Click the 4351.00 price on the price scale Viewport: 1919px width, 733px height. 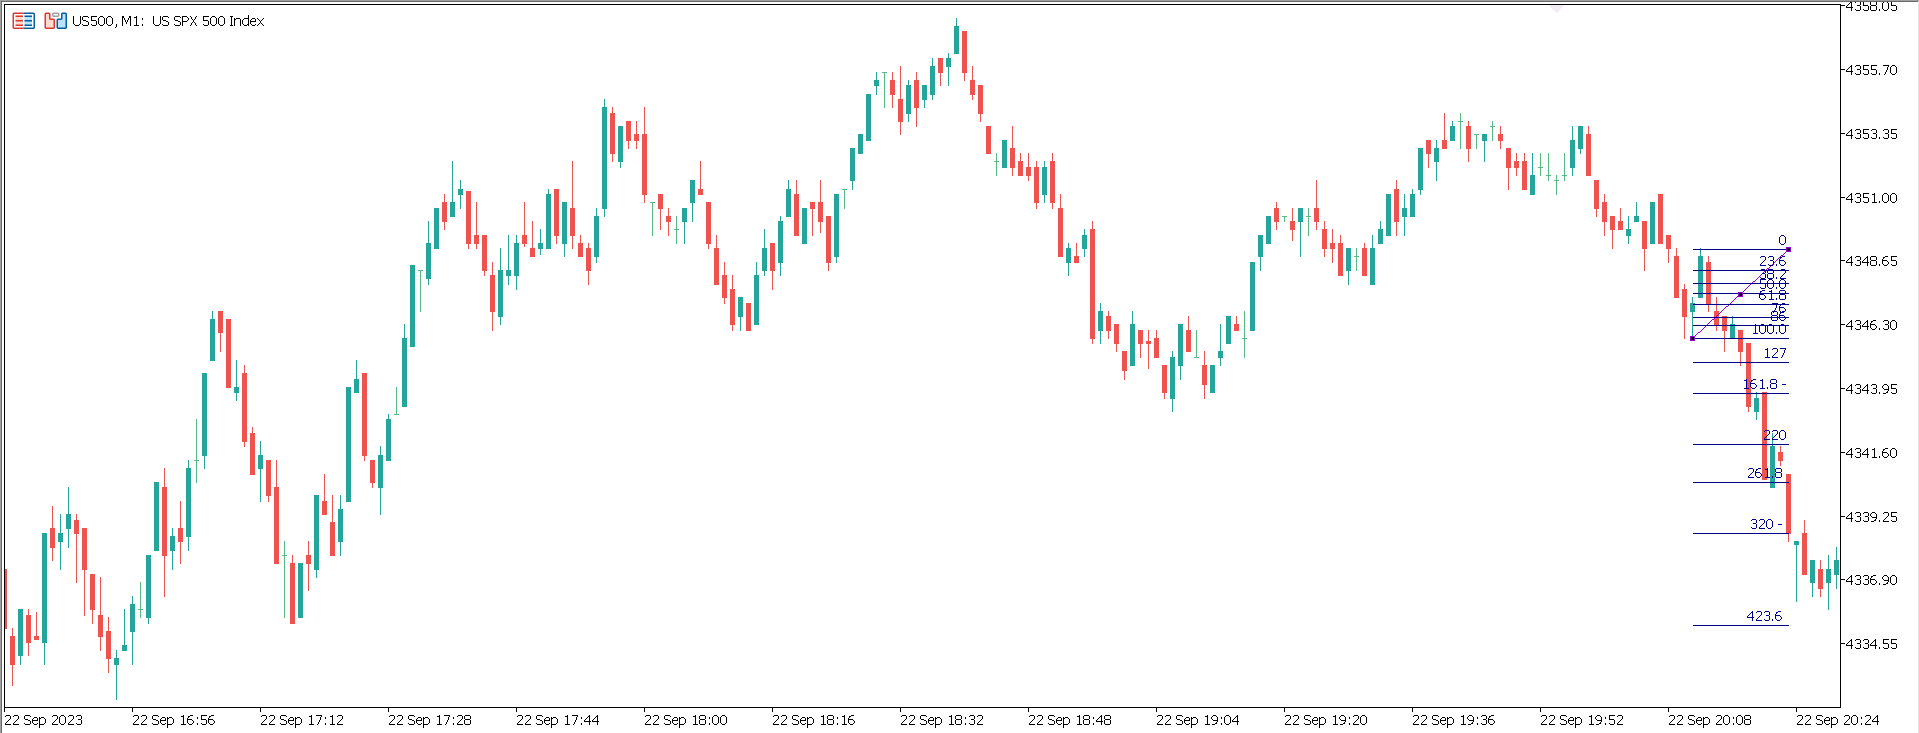(1871, 198)
